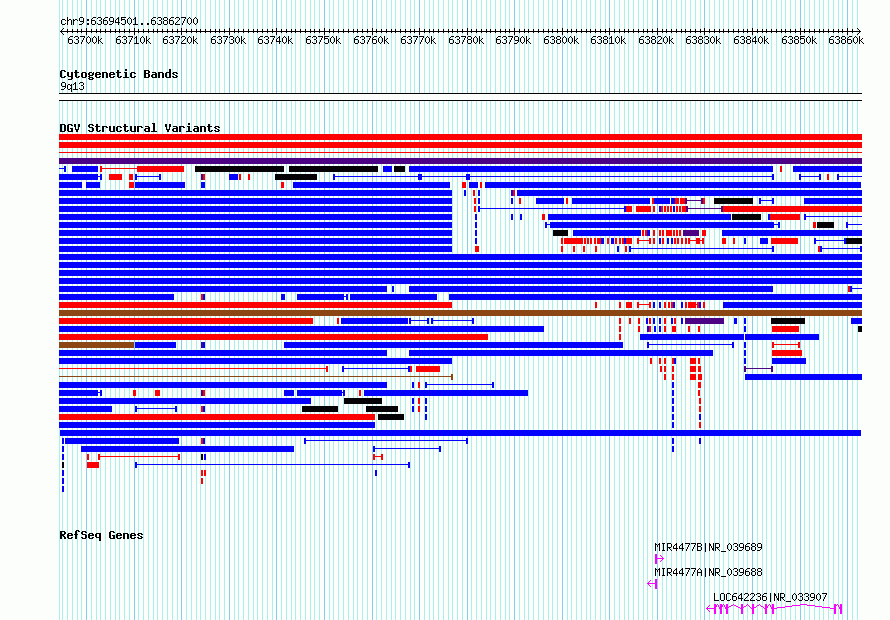This screenshot has height=620, width=890.
Task: Click the chr9:63694501..63862700 region label
Action: point(129,21)
